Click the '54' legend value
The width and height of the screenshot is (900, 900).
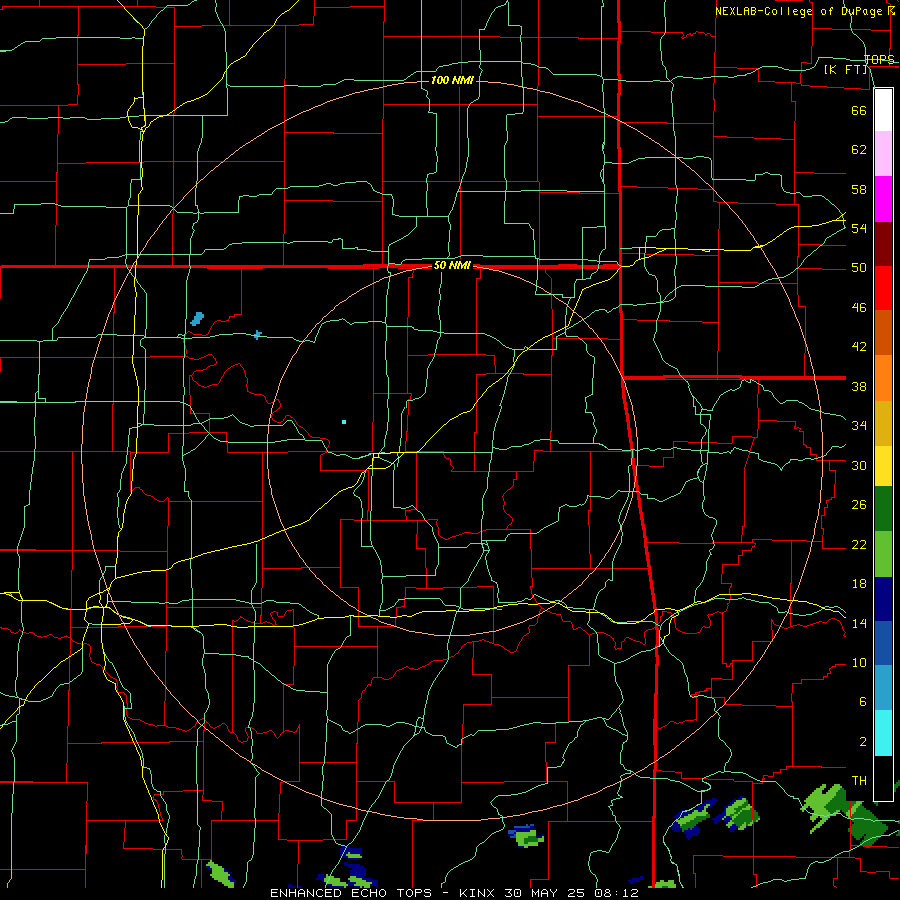859,228
